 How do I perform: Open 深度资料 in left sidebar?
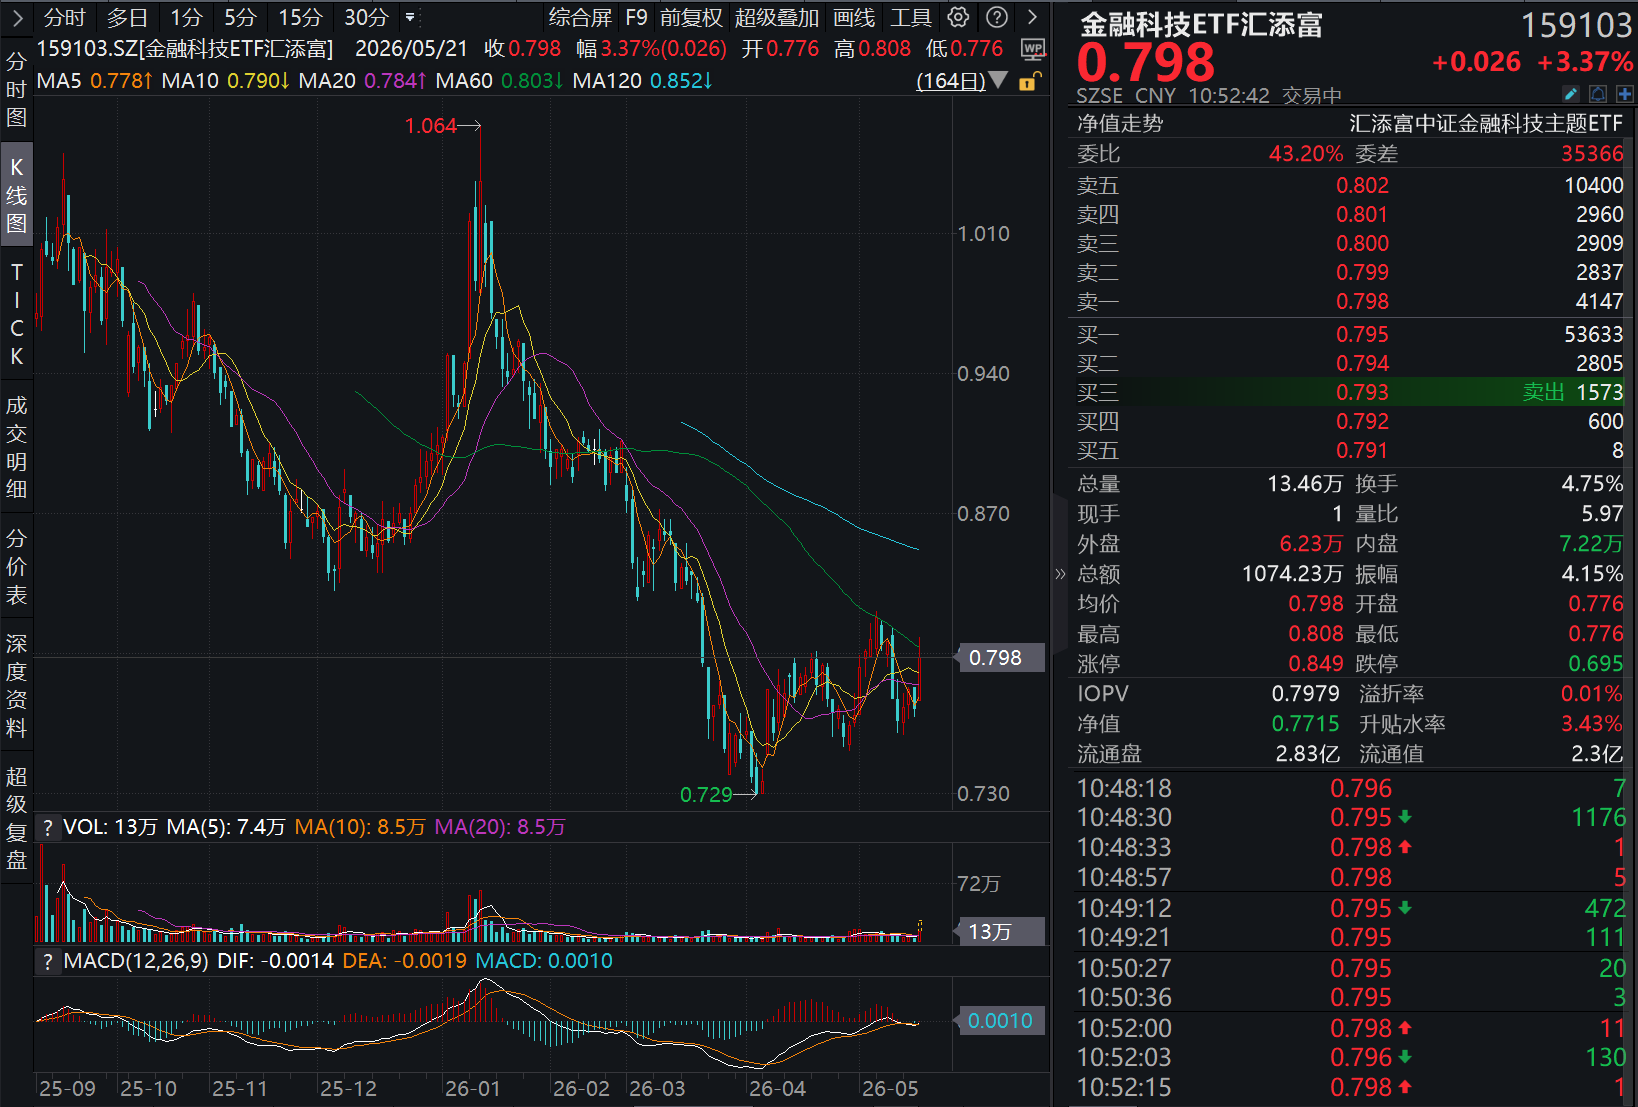16,686
